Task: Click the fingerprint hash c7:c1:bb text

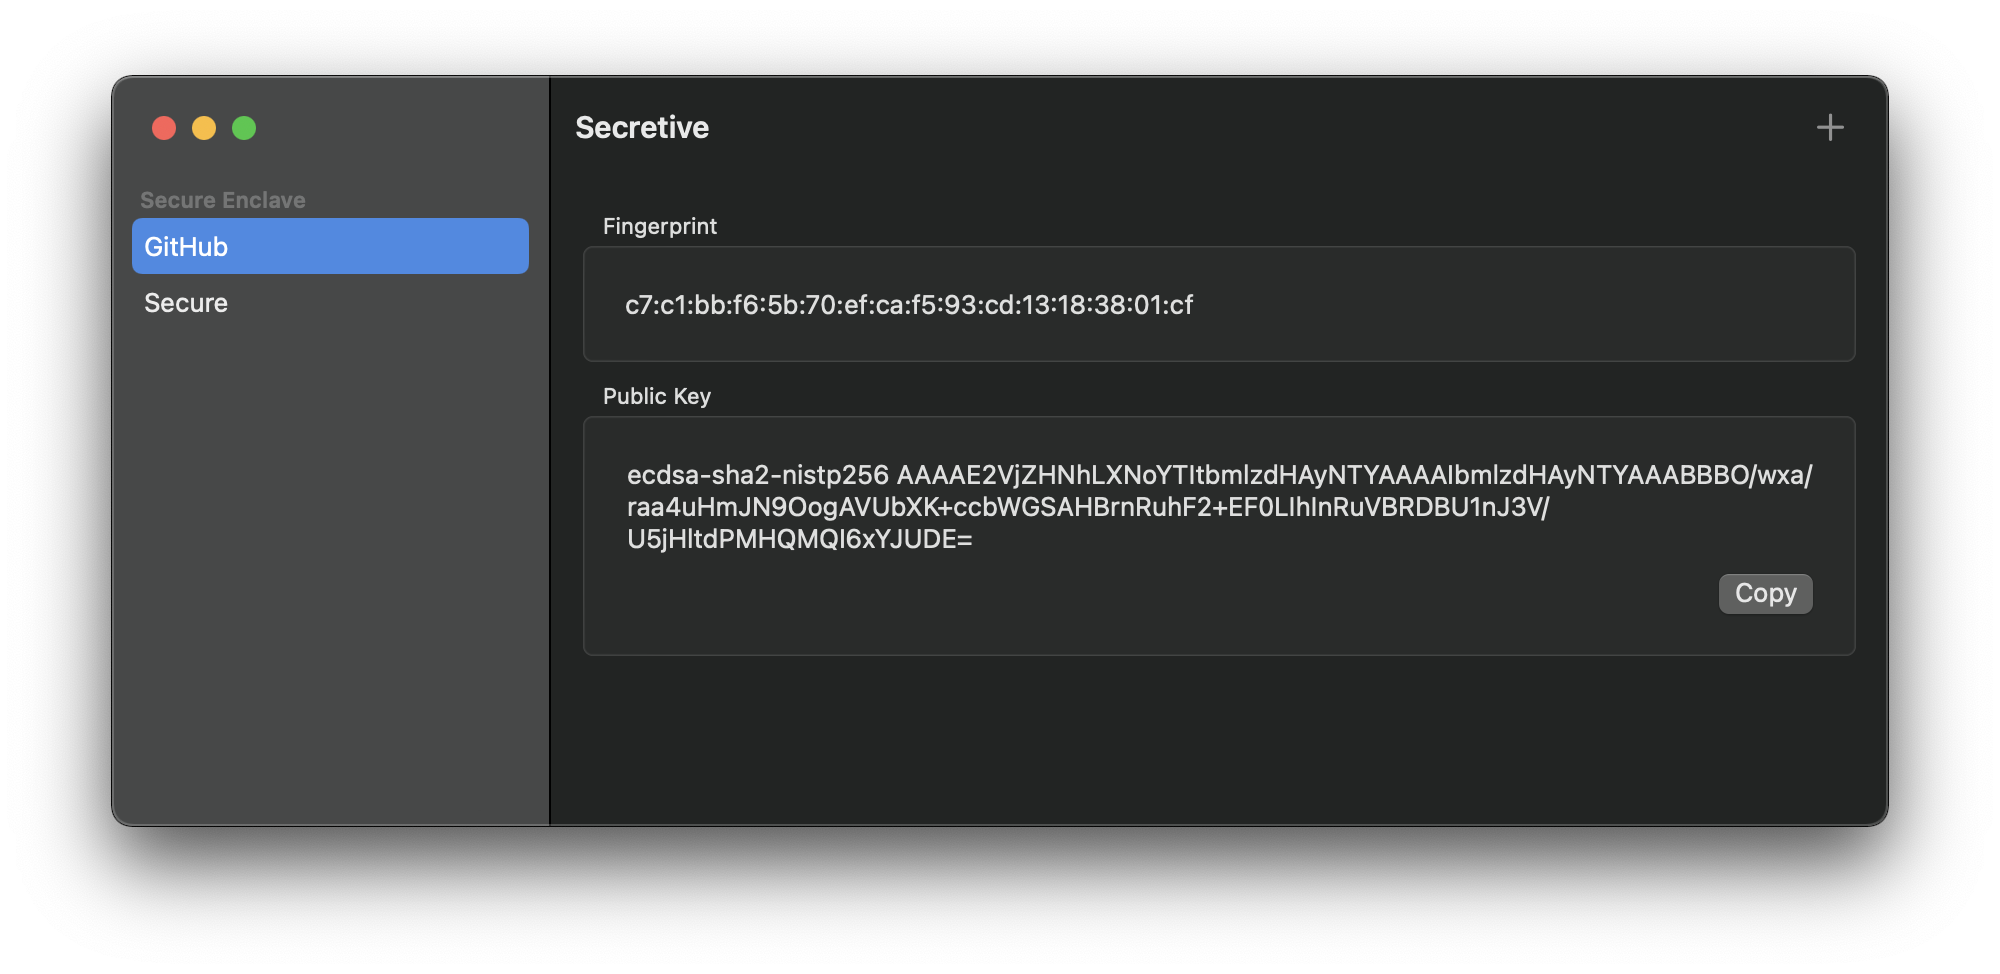Action: click(x=909, y=305)
